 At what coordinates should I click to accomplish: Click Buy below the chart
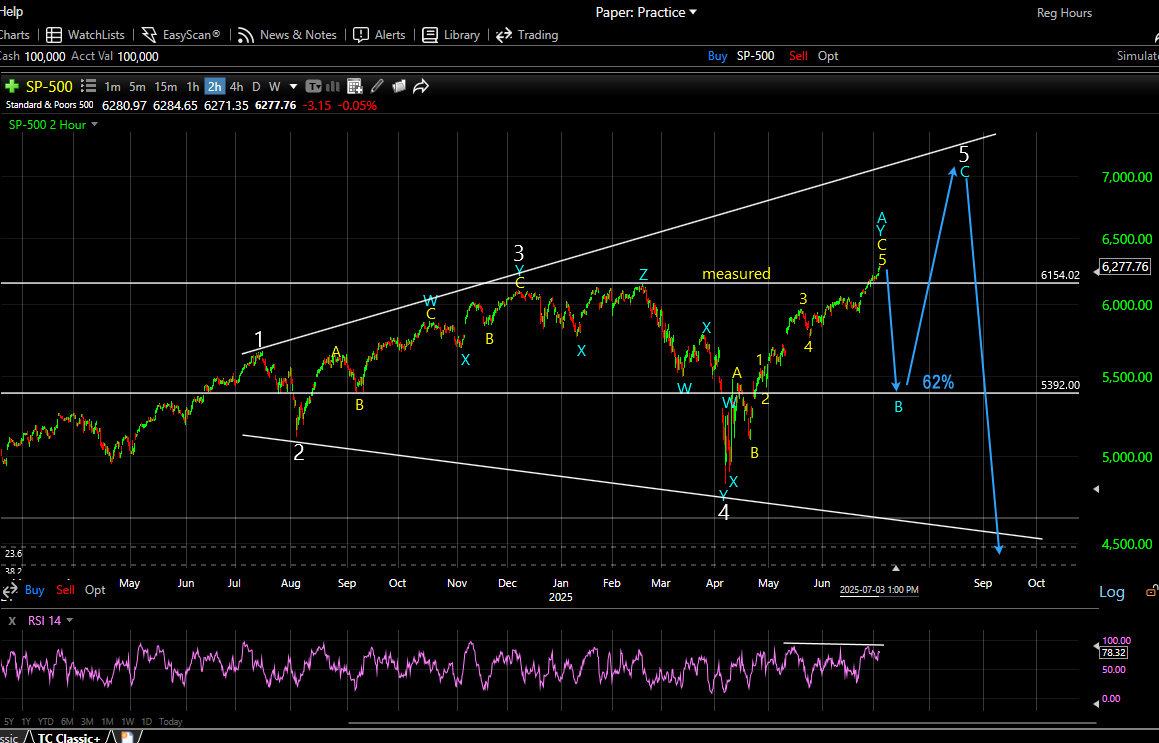click(x=35, y=590)
